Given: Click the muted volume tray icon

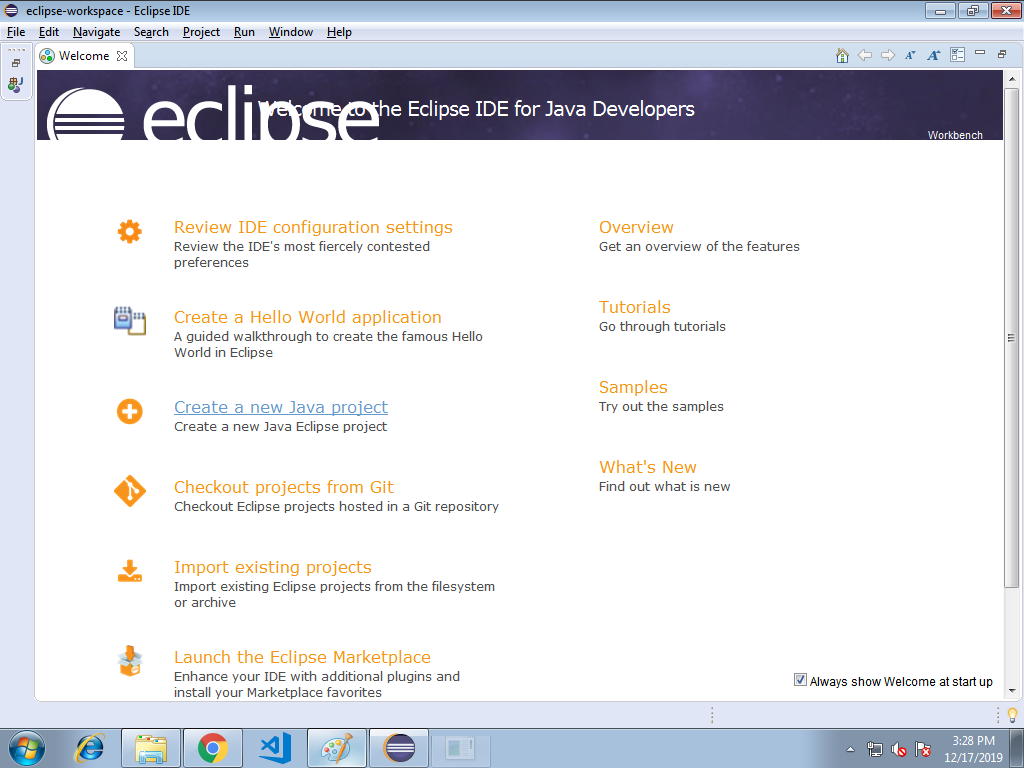Looking at the screenshot, I should (x=899, y=749).
